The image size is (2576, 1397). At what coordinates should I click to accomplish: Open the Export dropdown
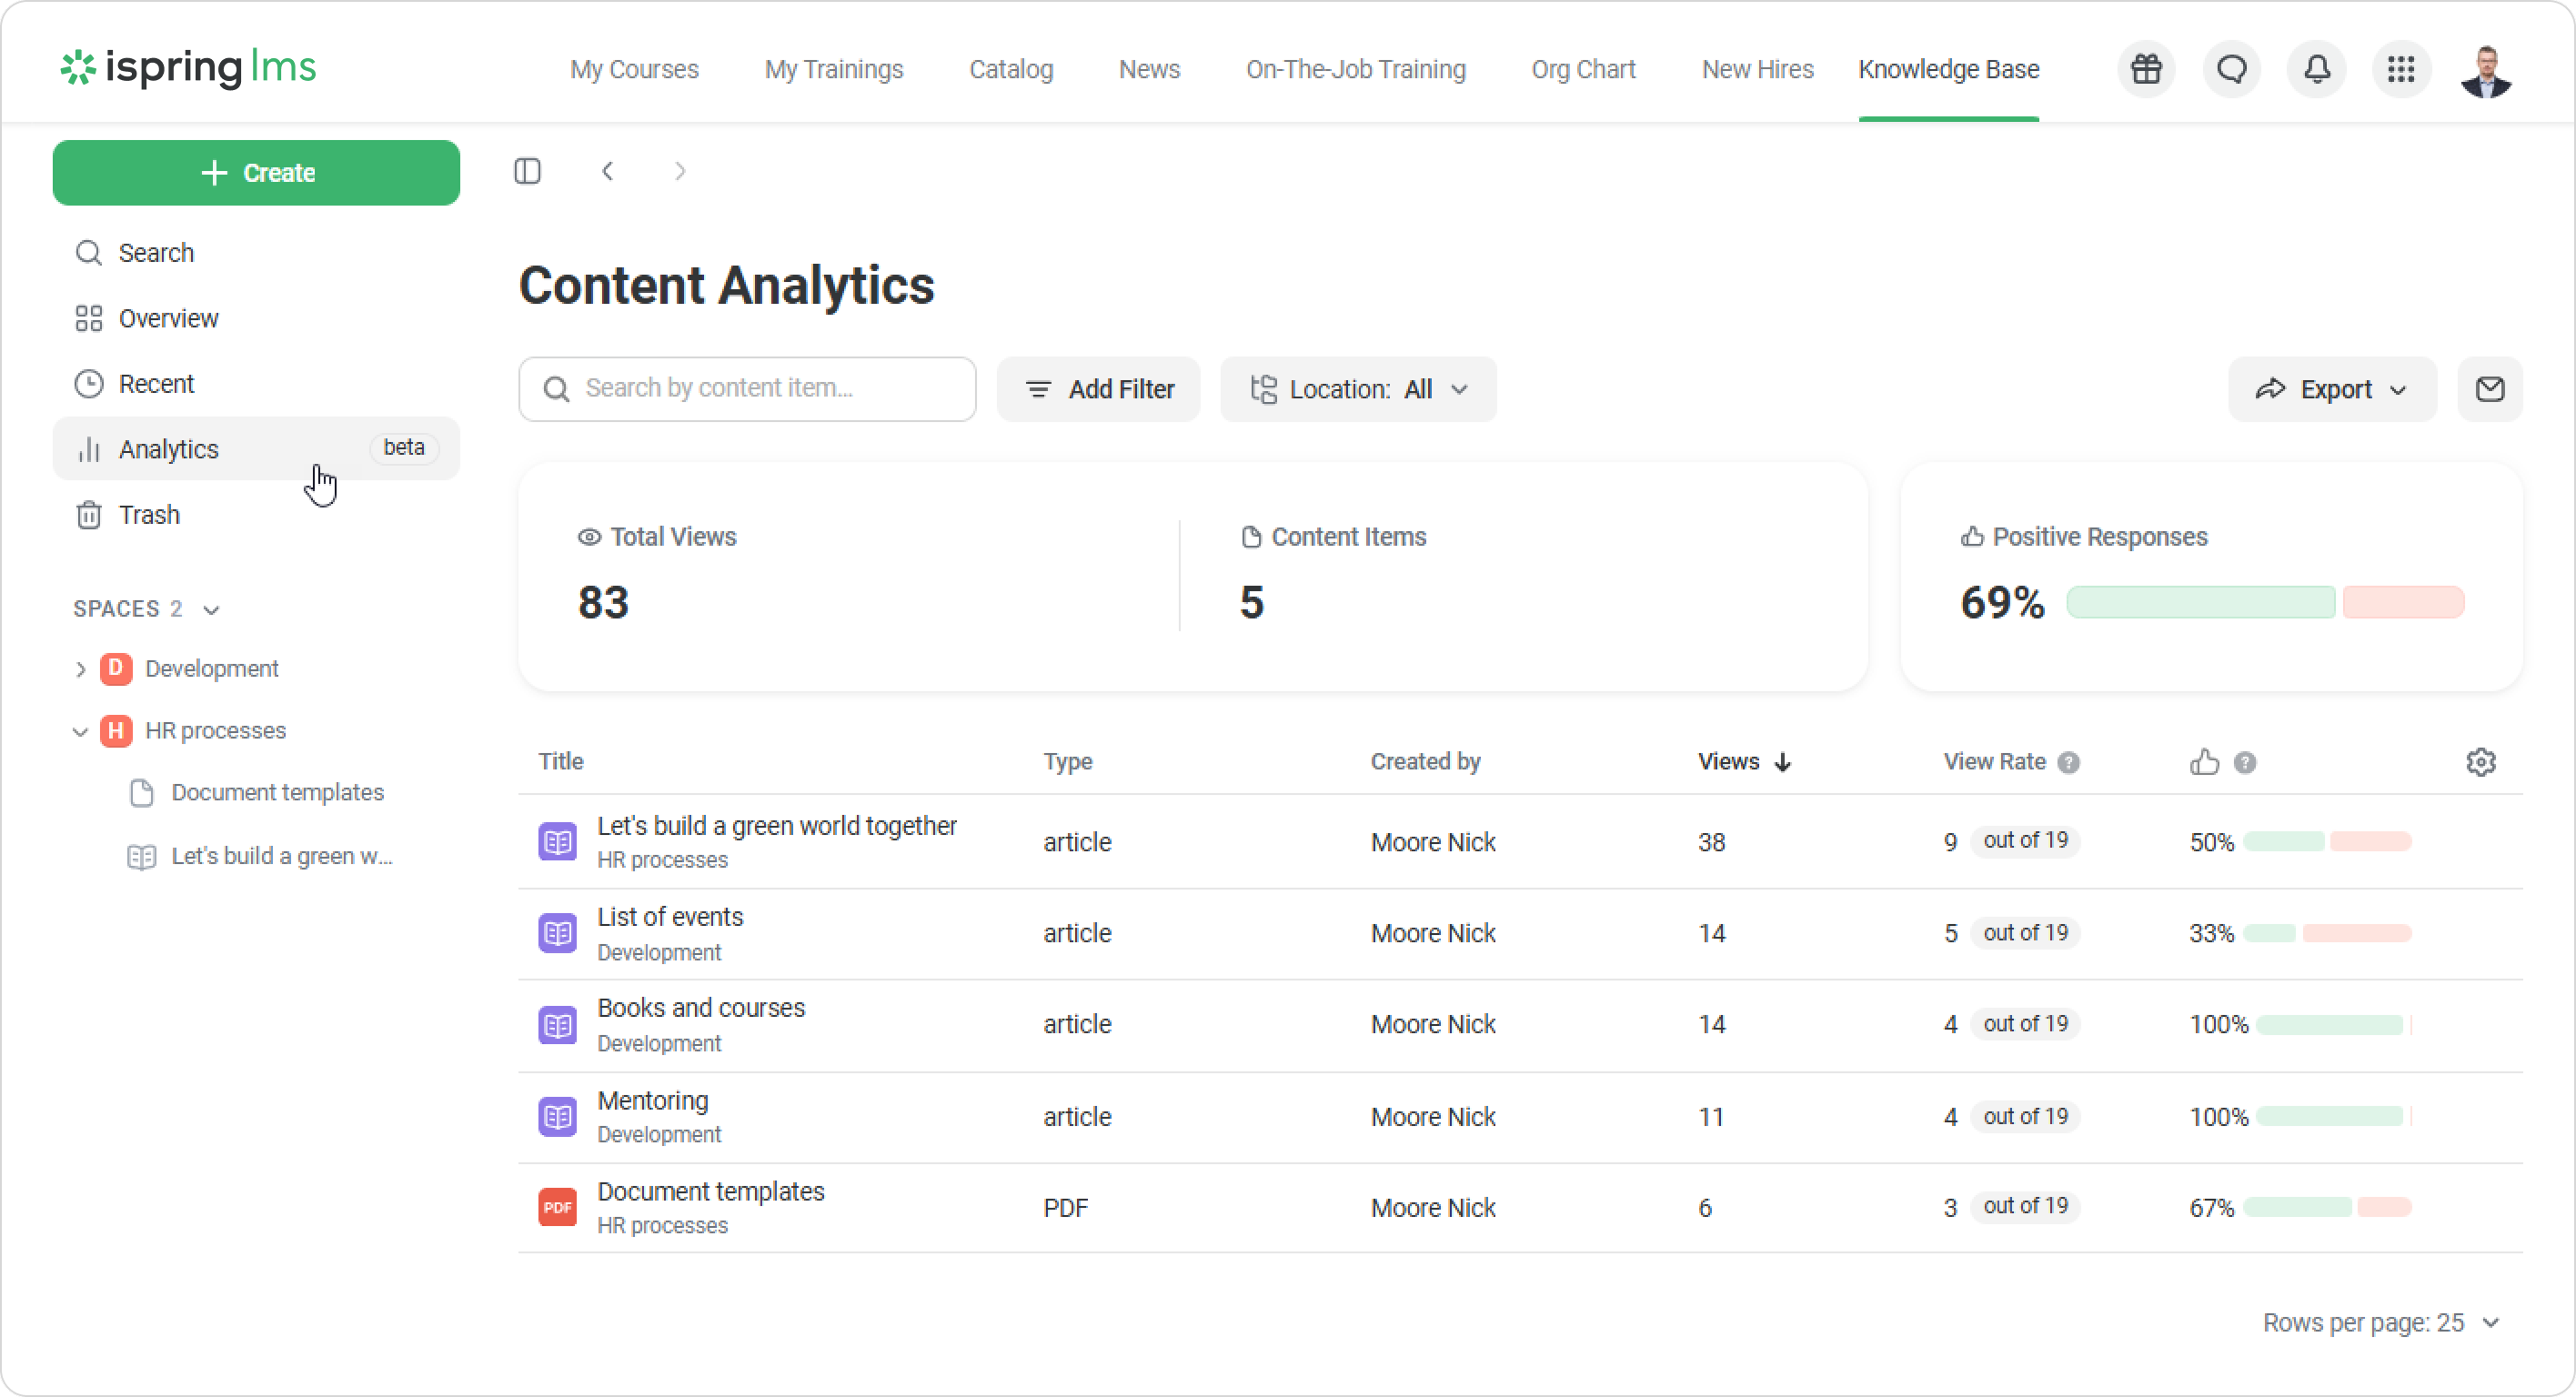coord(2331,389)
